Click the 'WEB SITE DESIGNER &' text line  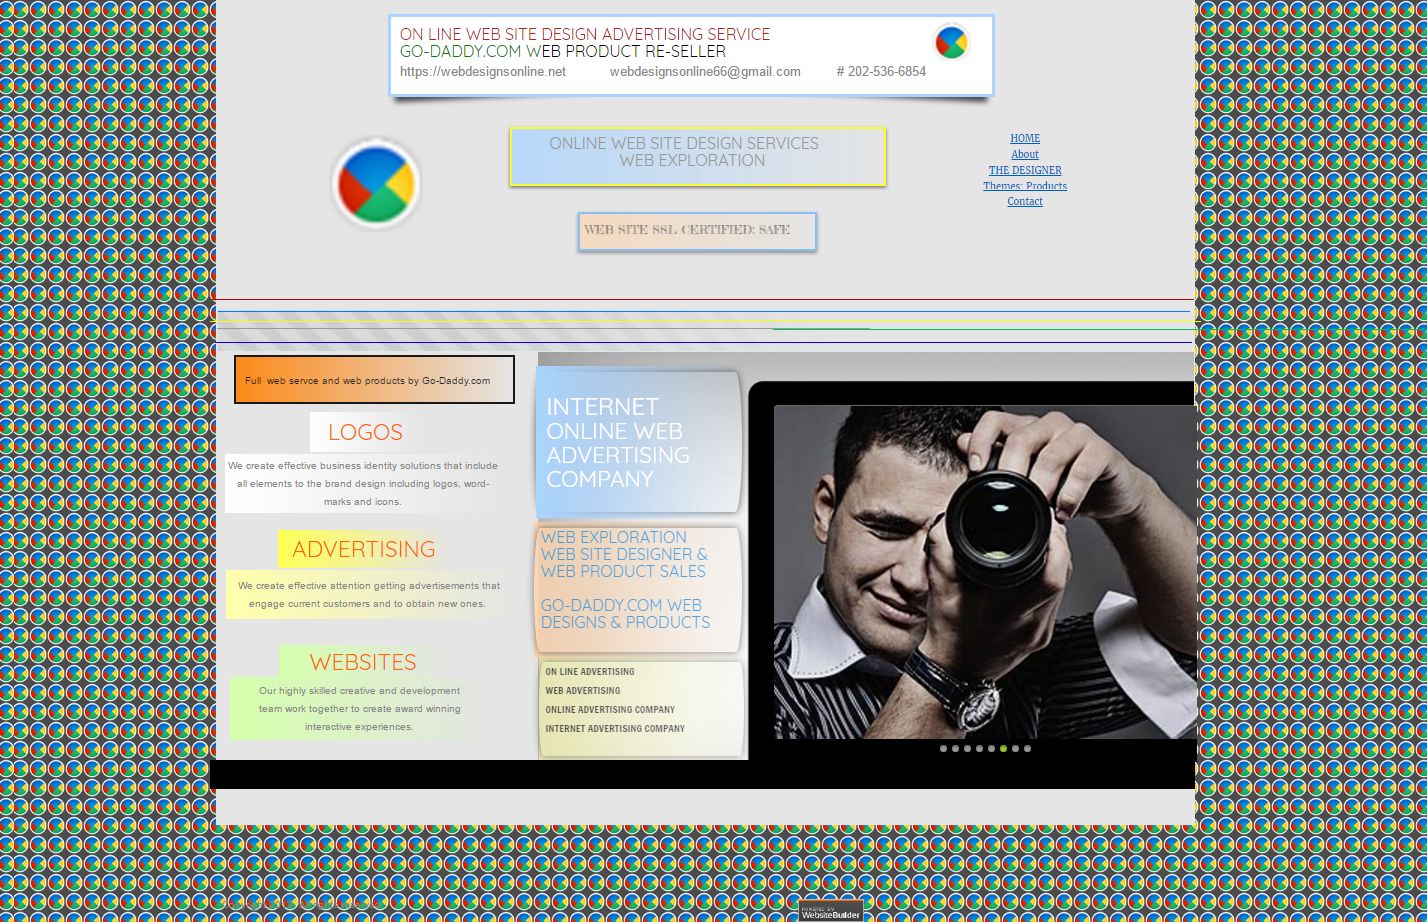624,554
